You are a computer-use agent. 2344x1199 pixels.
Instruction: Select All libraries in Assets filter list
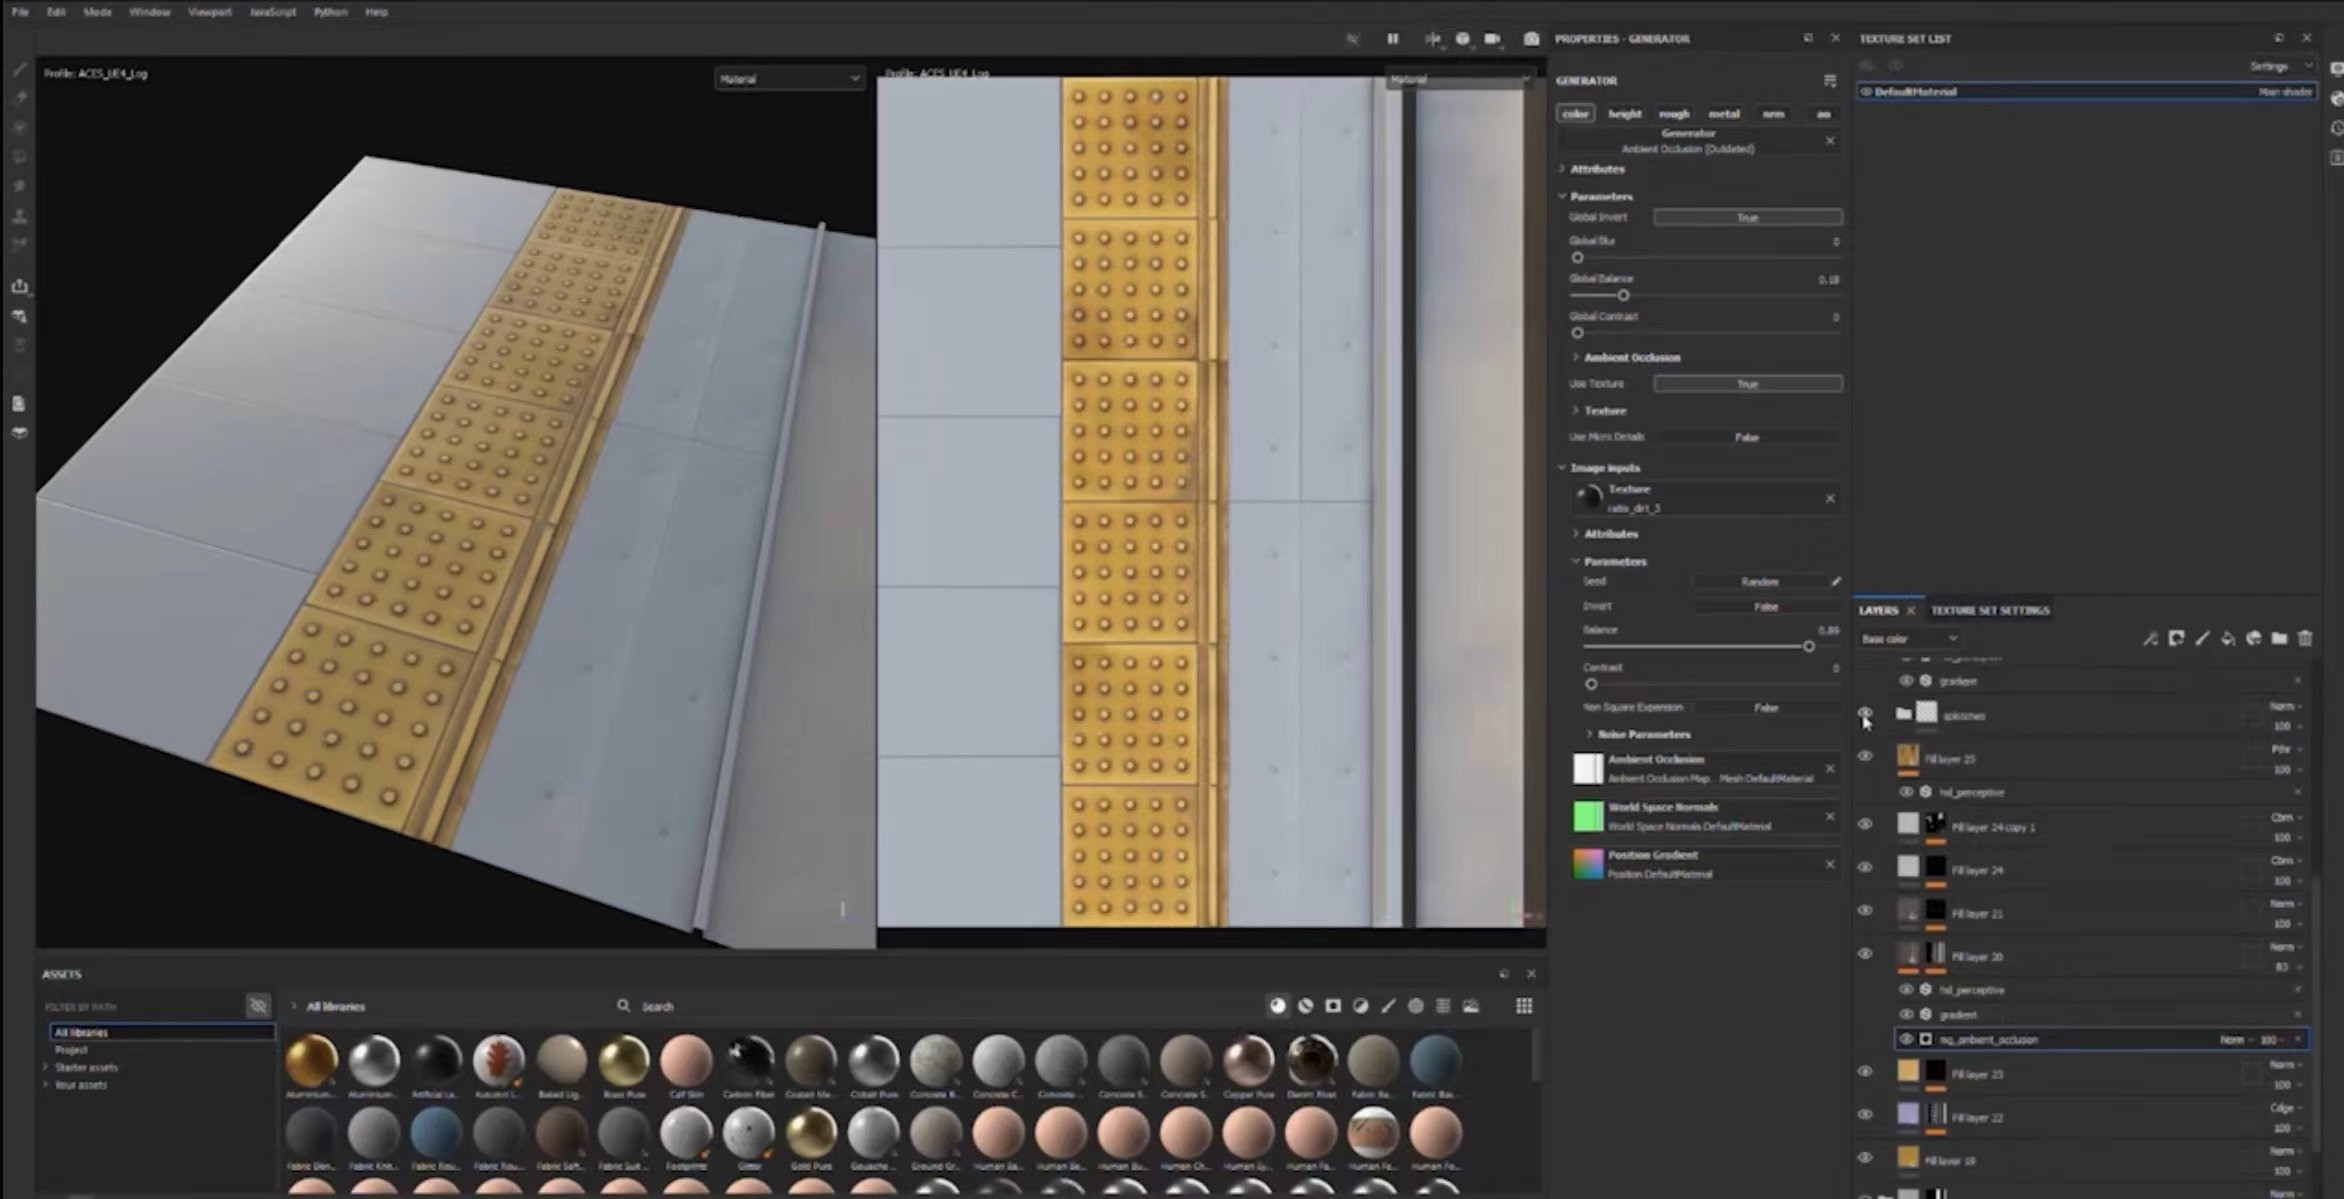pos(162,1032)
